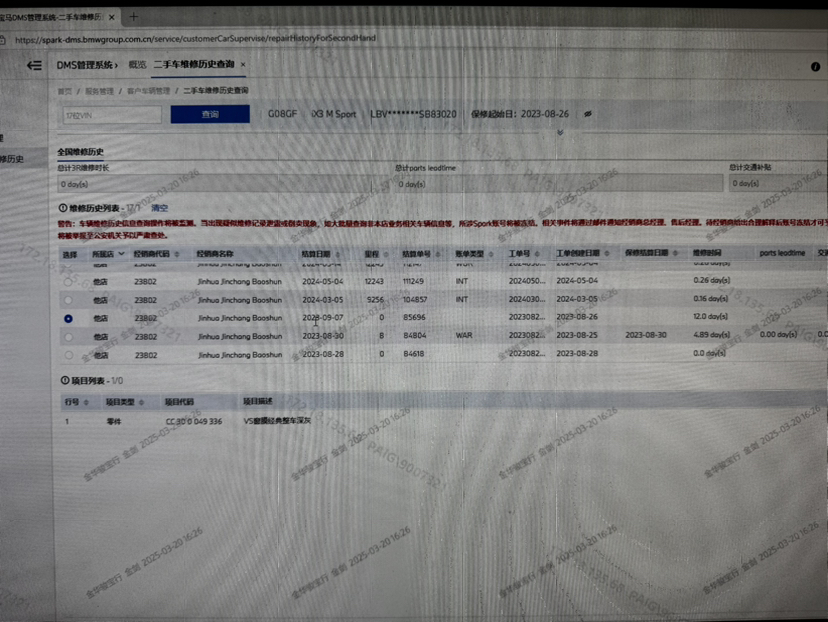
Task: Click the DMS管理系统 menu title
Action: tap(84, 65)
